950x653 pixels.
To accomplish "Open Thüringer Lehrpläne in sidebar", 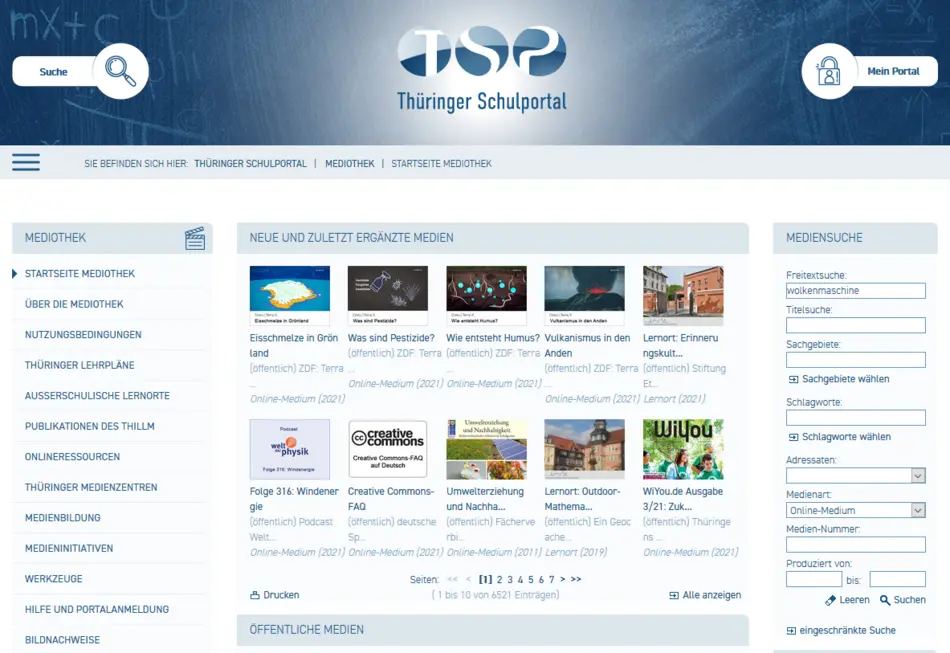I will coord(80,365).
